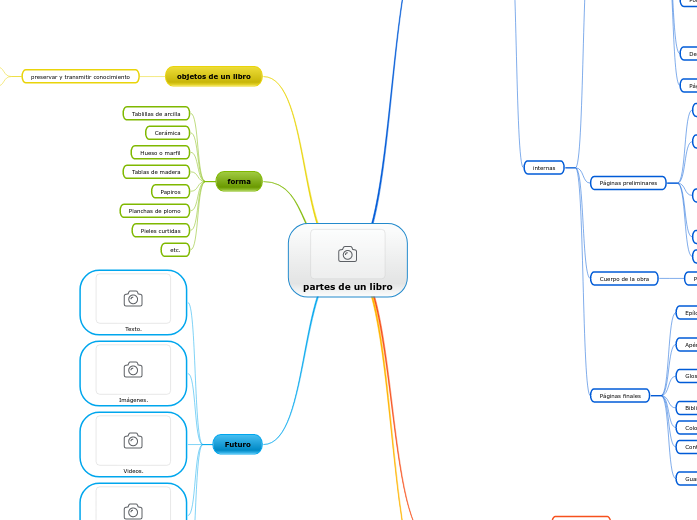
Task: Click the 'Pieles curtidas' node
Action: click(x=160, y=230)
